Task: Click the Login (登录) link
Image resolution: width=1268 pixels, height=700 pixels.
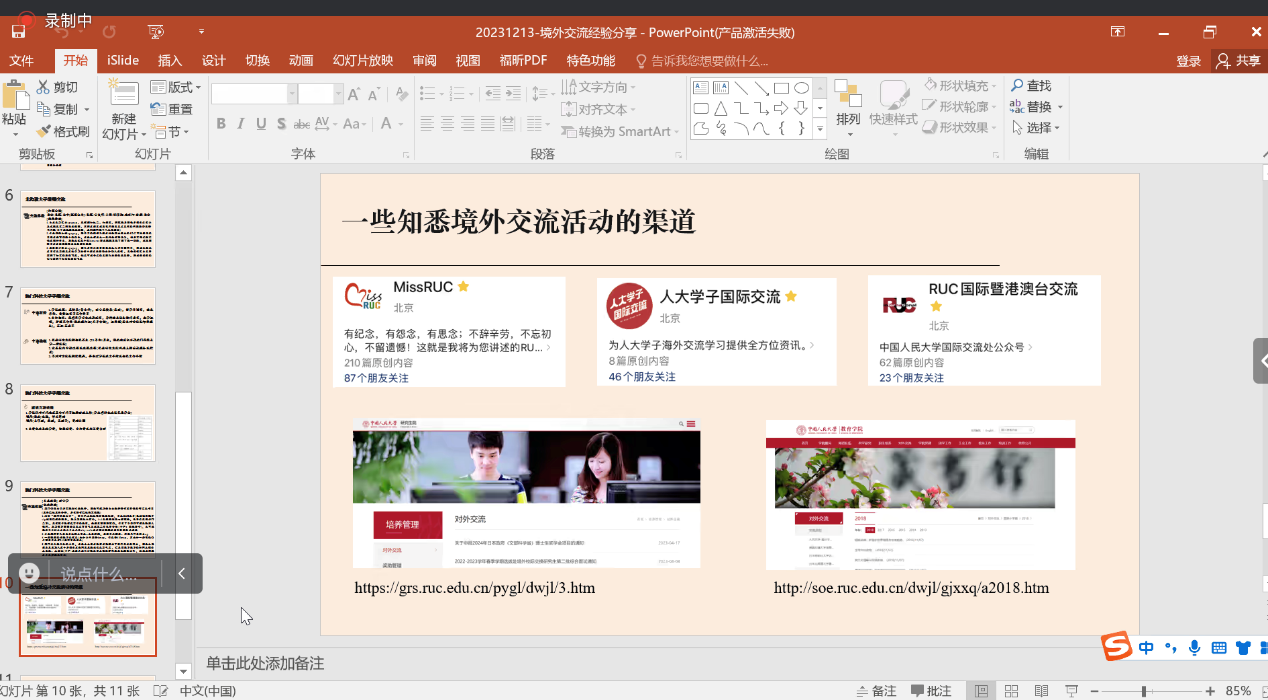Action: coord(1188,61)
